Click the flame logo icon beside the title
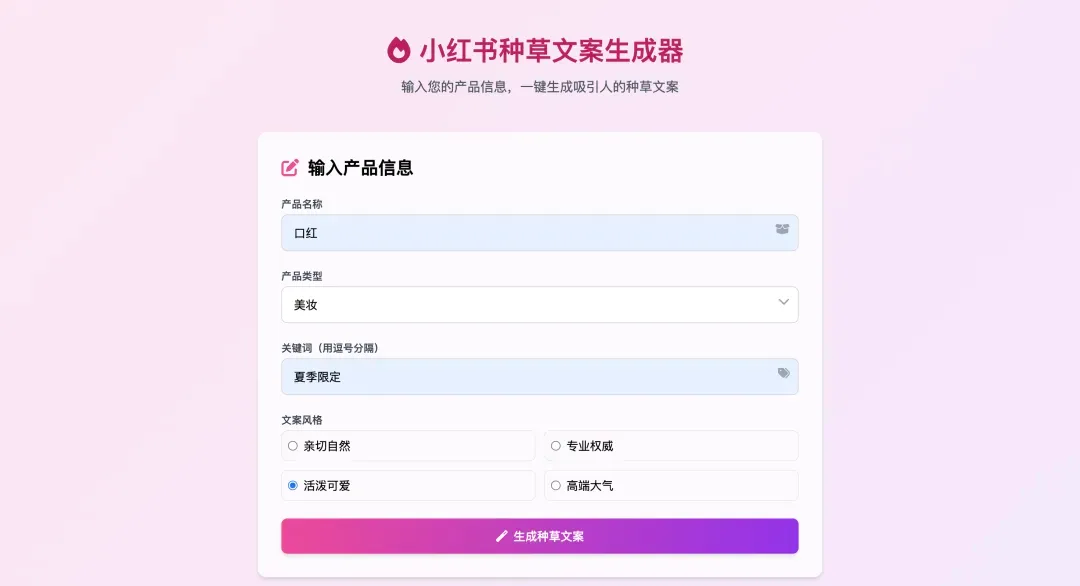Screen dimensions: 1080x586 [x=398, y=50]
